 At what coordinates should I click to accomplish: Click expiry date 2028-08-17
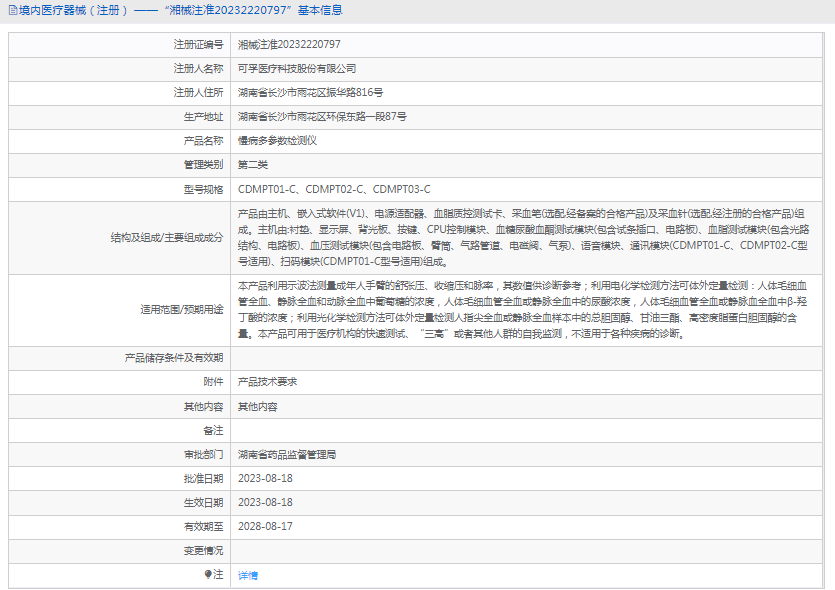point(265,526)
